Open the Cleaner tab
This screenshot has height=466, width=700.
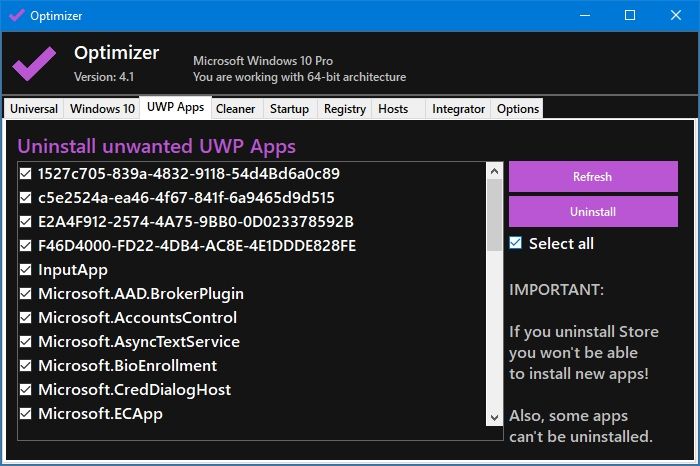pos(235,109)
